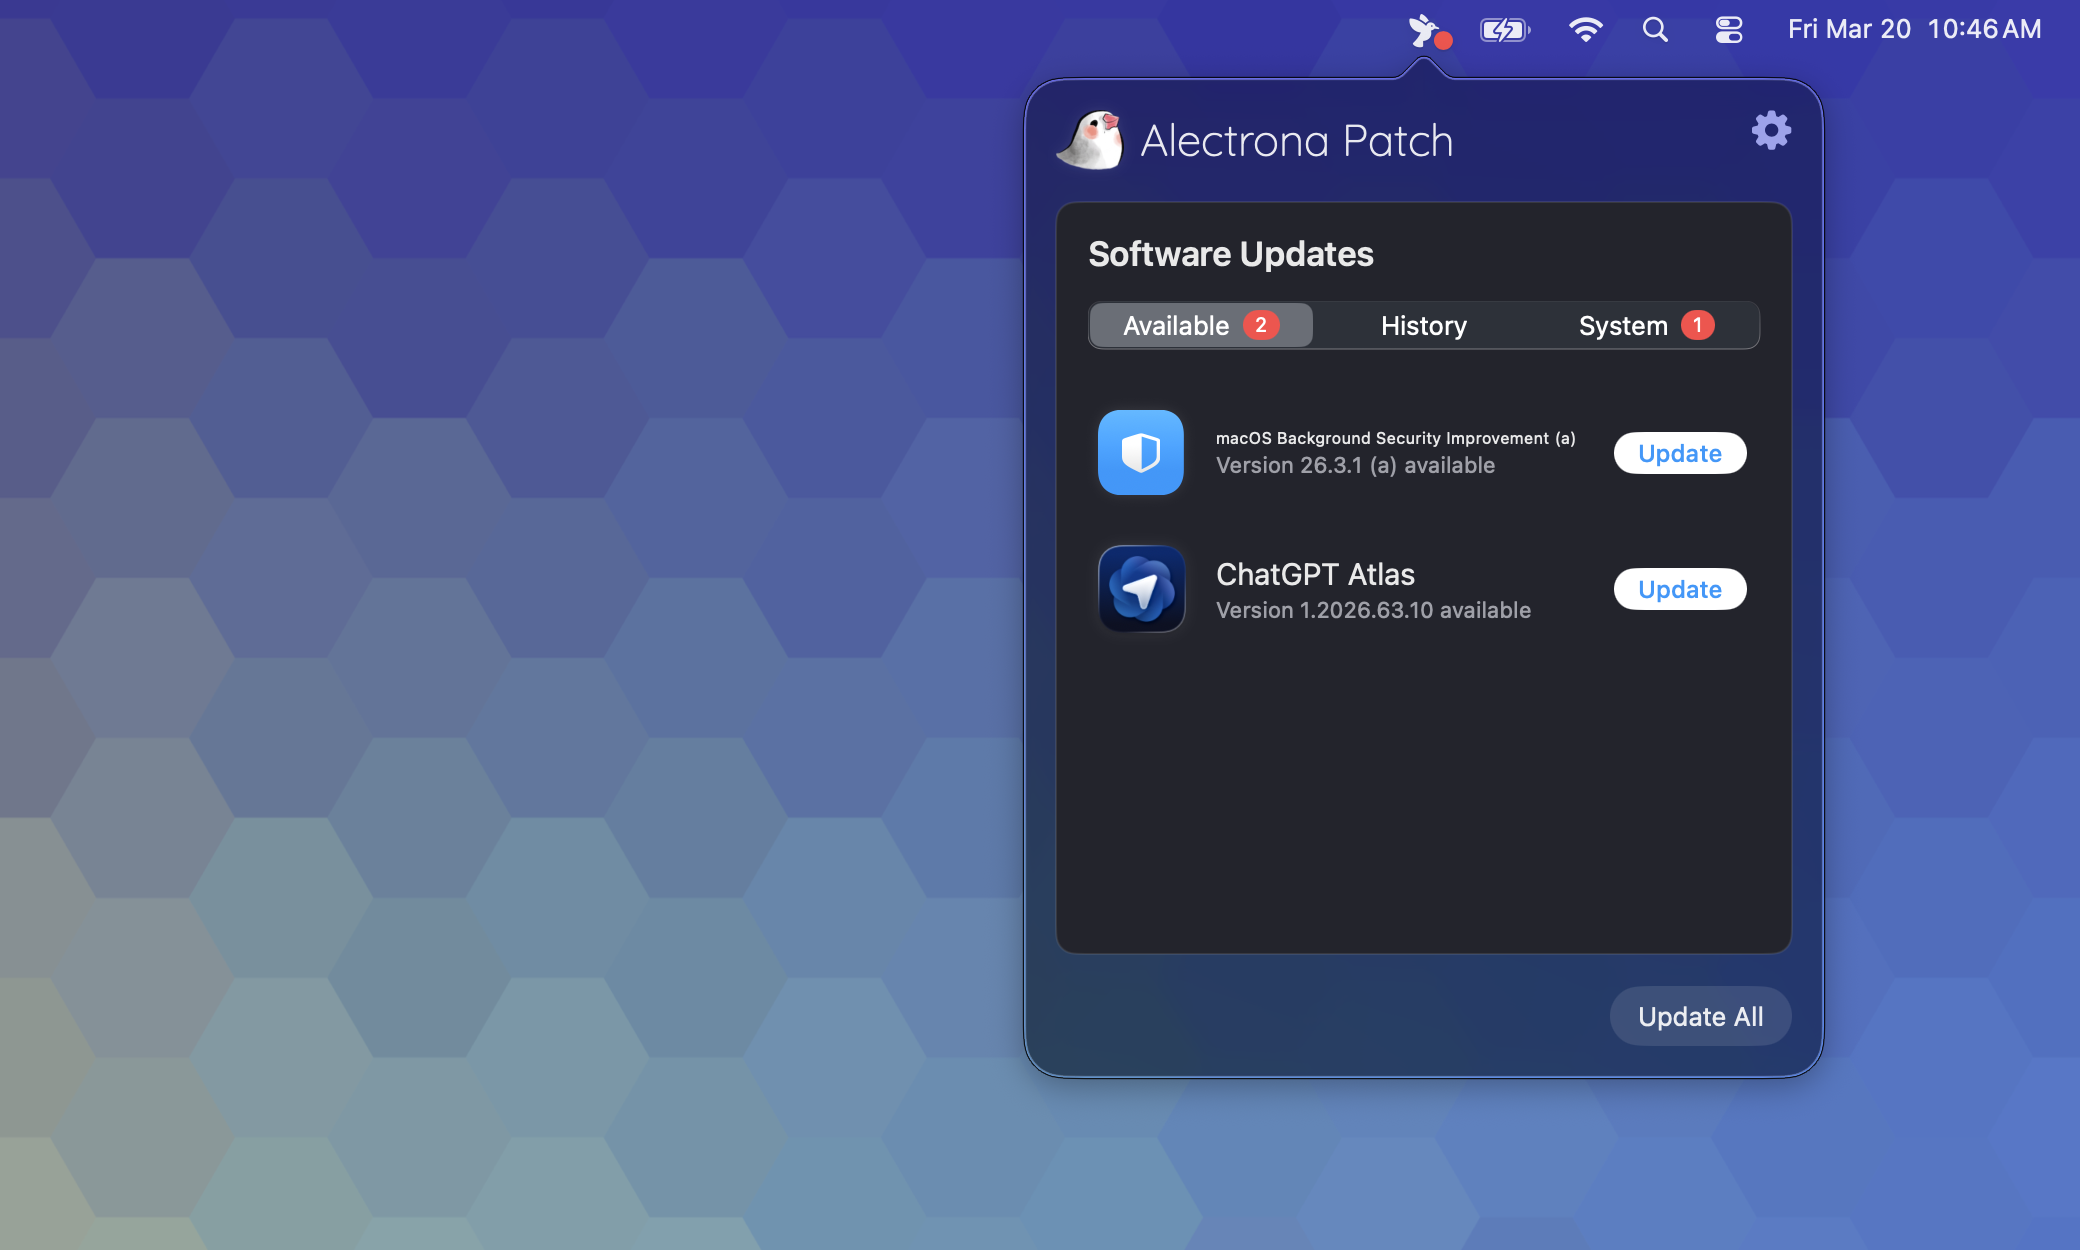Switch to the Available tab
This screenshot has height=1250, width=2080.
click(x=1176, y=326)
